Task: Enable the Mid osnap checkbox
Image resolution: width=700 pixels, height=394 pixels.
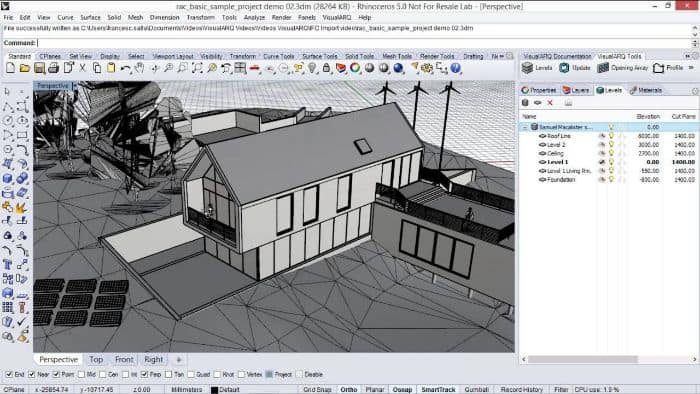Action: pyautogui.click(x=81, y=374)
